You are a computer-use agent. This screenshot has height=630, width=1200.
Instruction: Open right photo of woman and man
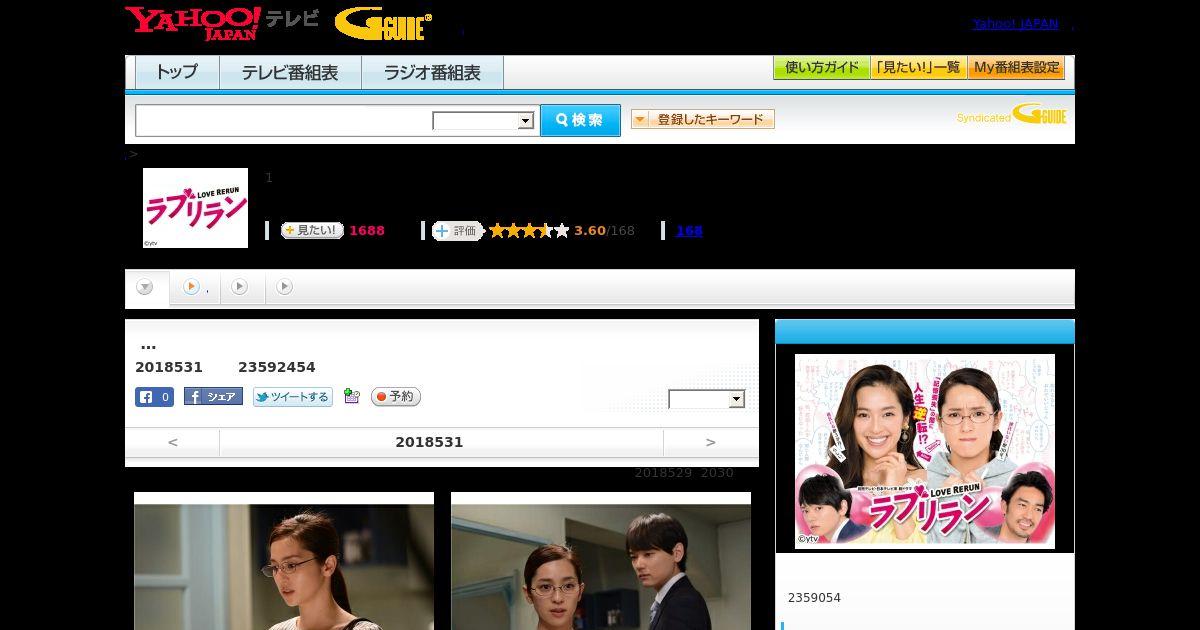(x=601, y=561)
